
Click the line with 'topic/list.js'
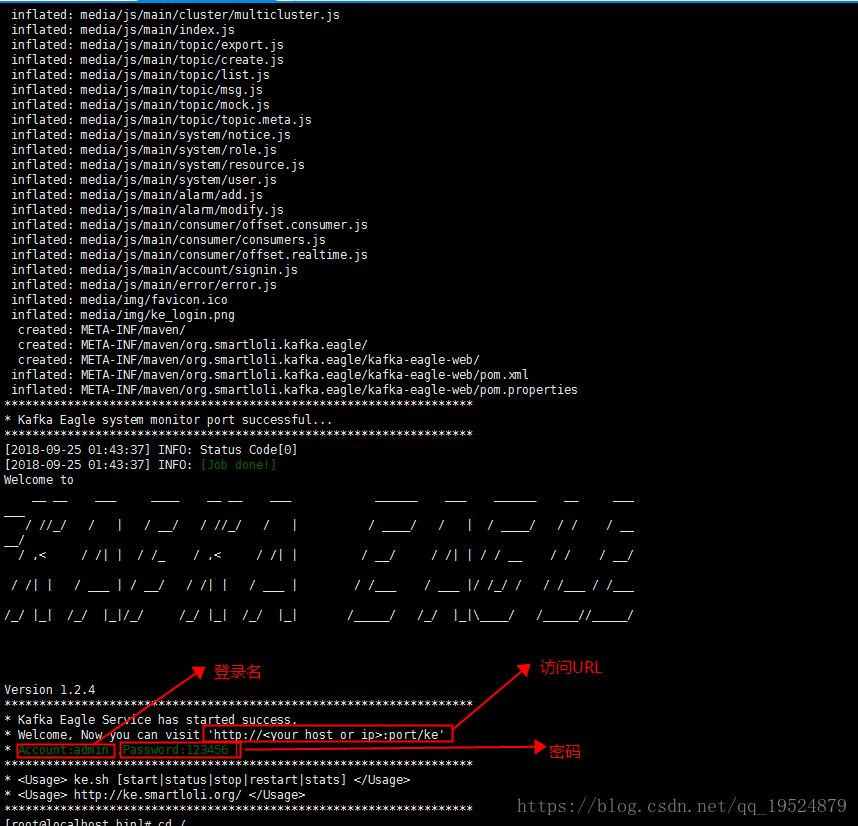click(140, 75)
